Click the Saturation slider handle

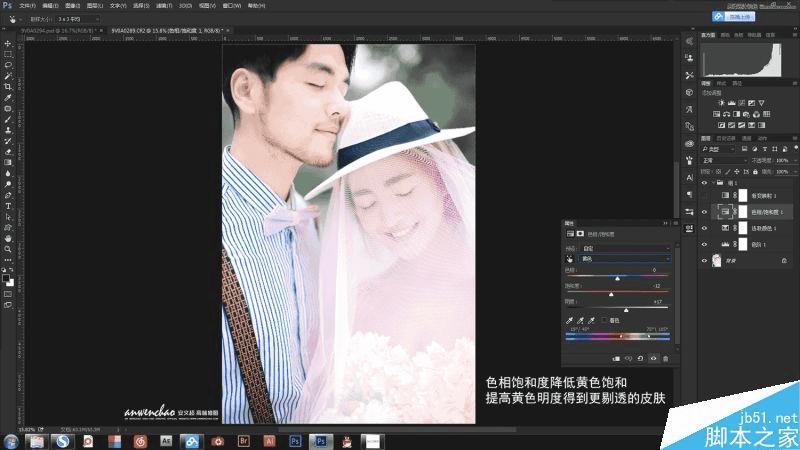611,293
